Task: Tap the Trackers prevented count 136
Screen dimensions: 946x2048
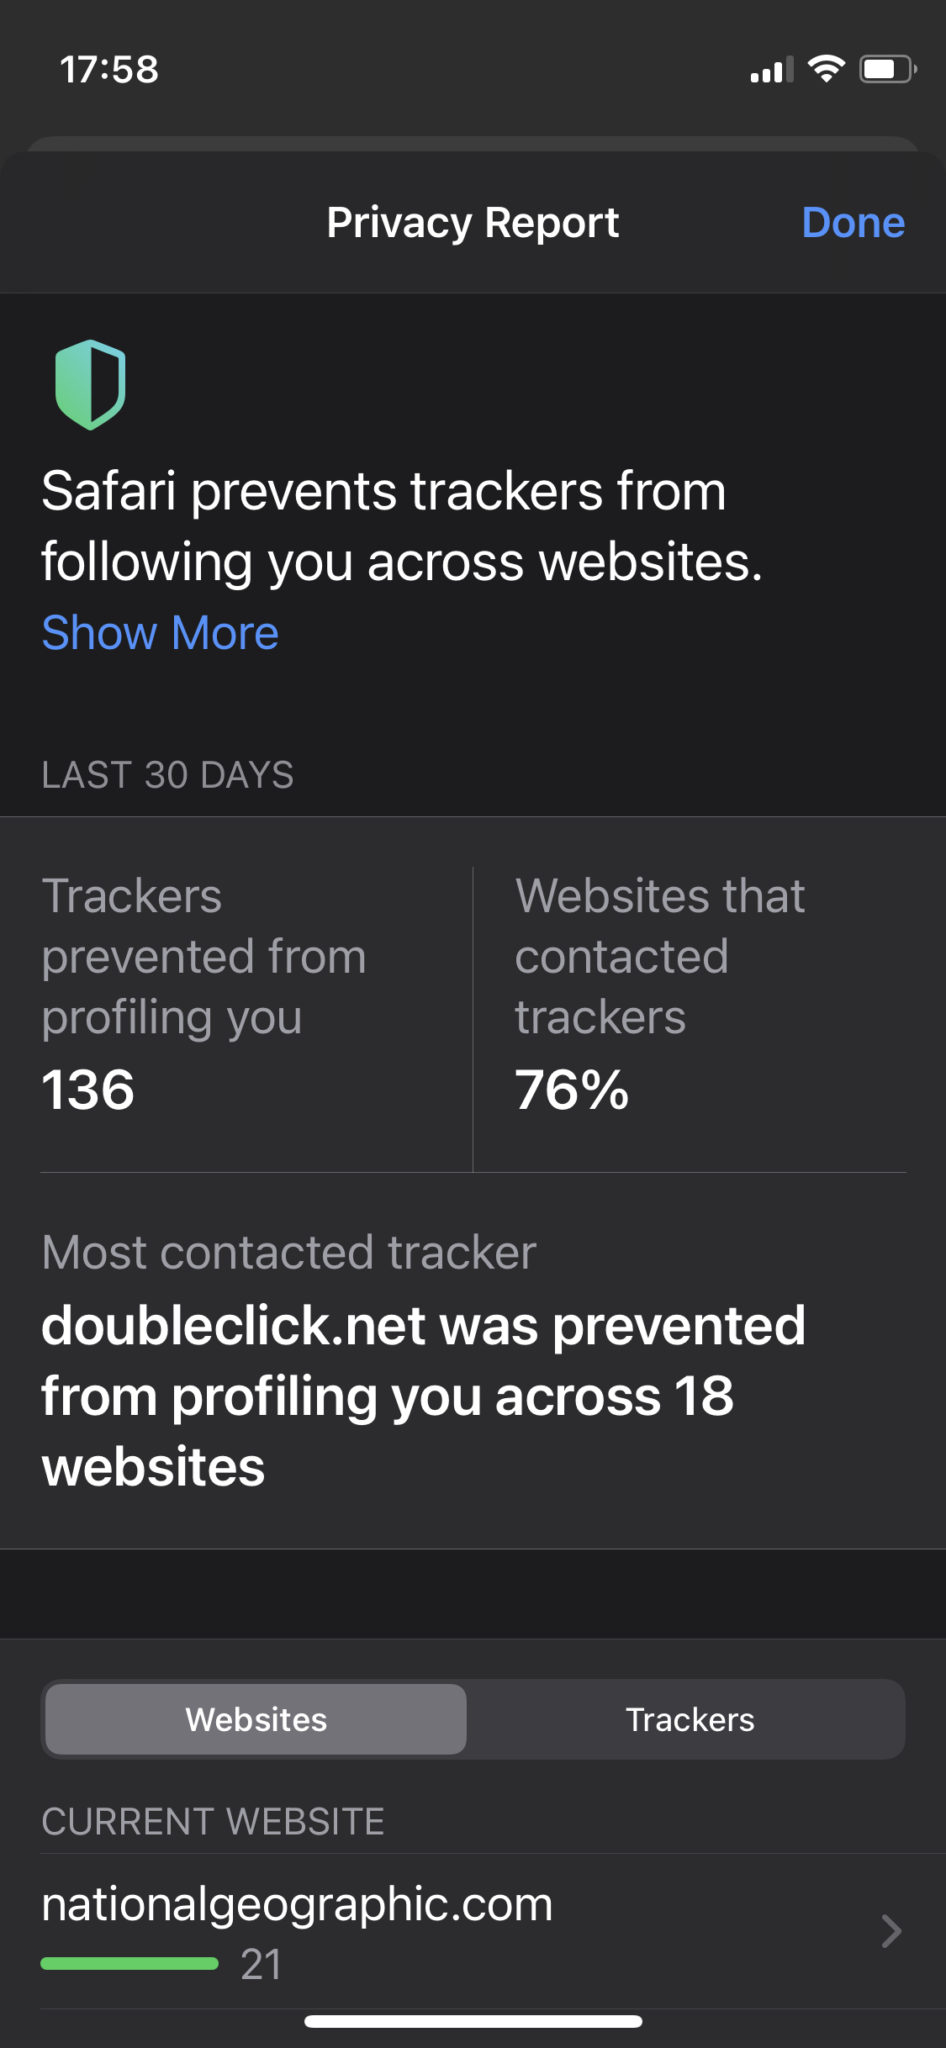Action: 88,1089
